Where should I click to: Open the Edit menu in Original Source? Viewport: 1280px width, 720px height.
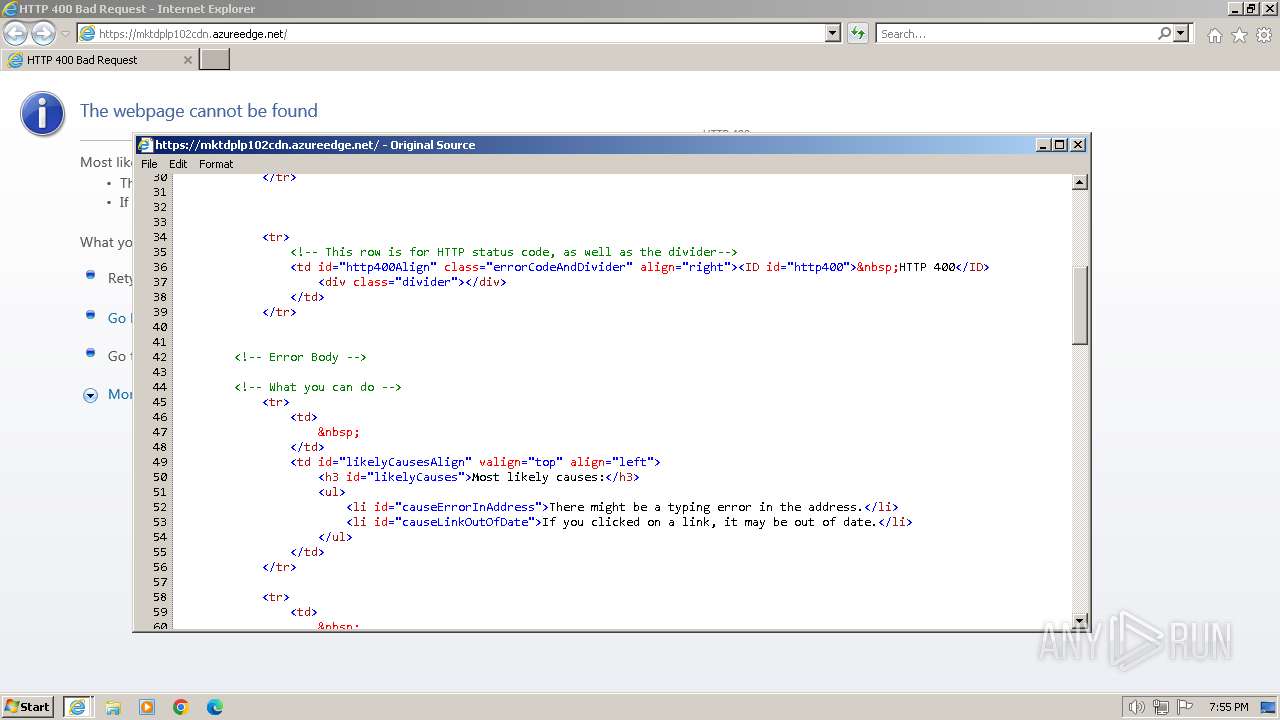(178, 164)
